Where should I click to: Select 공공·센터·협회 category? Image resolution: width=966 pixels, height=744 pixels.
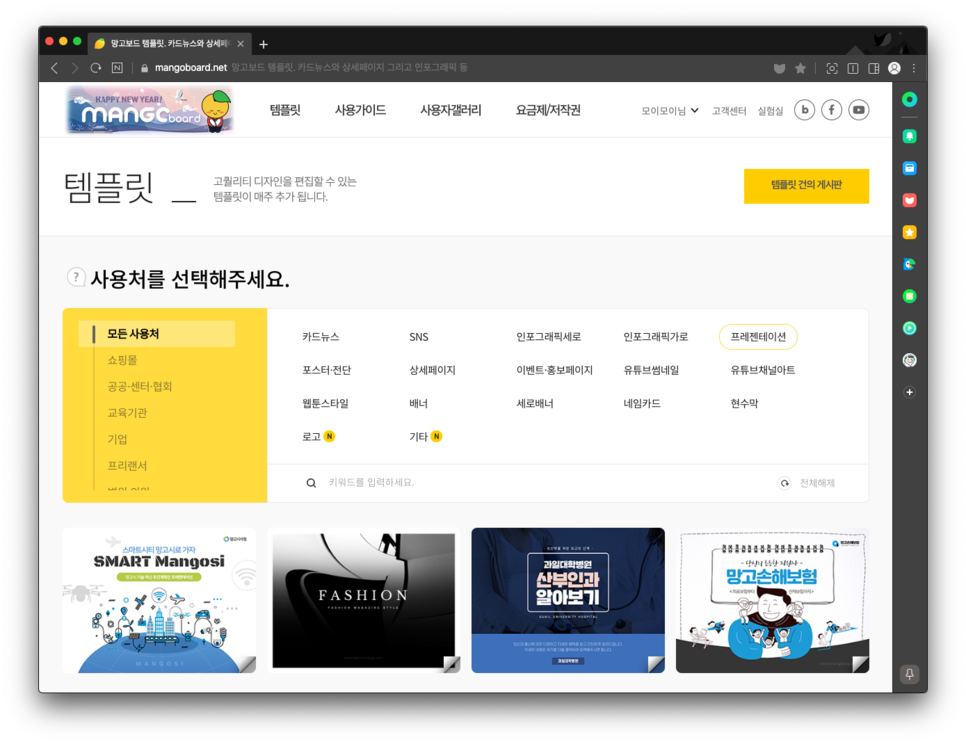140,387
